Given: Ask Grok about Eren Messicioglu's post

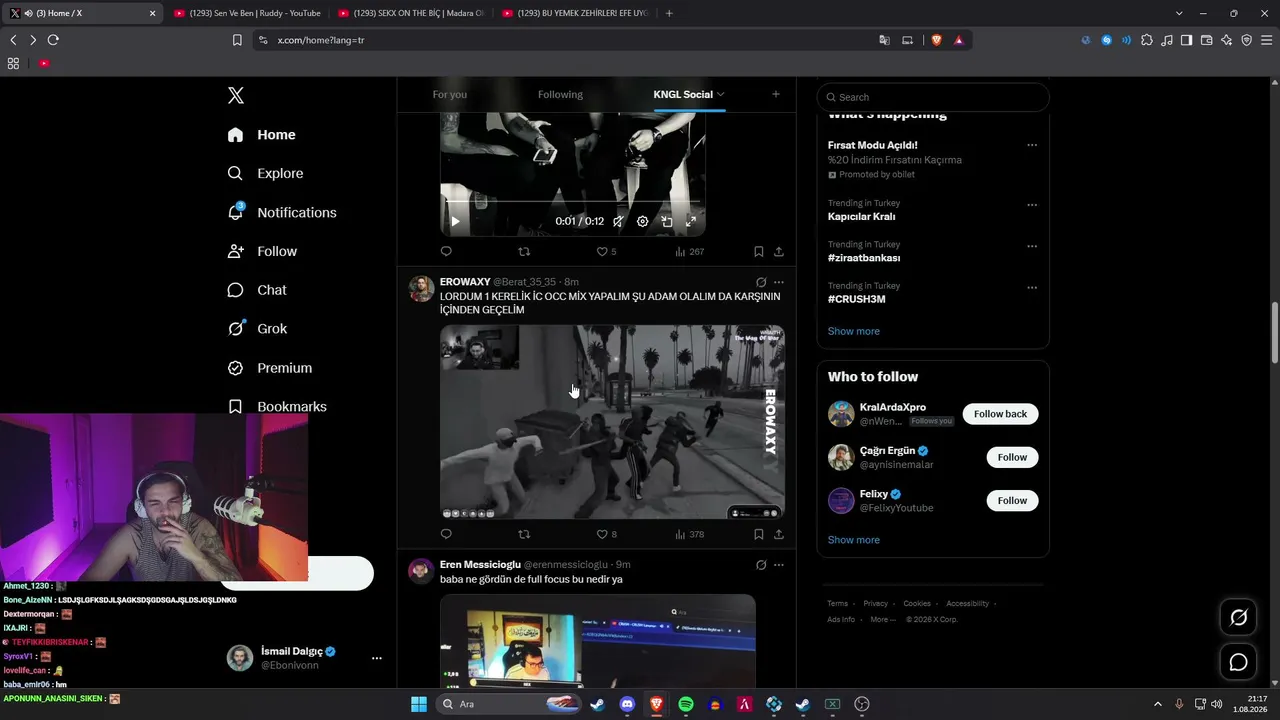Looking at the screenshot, I should point(761,565).
